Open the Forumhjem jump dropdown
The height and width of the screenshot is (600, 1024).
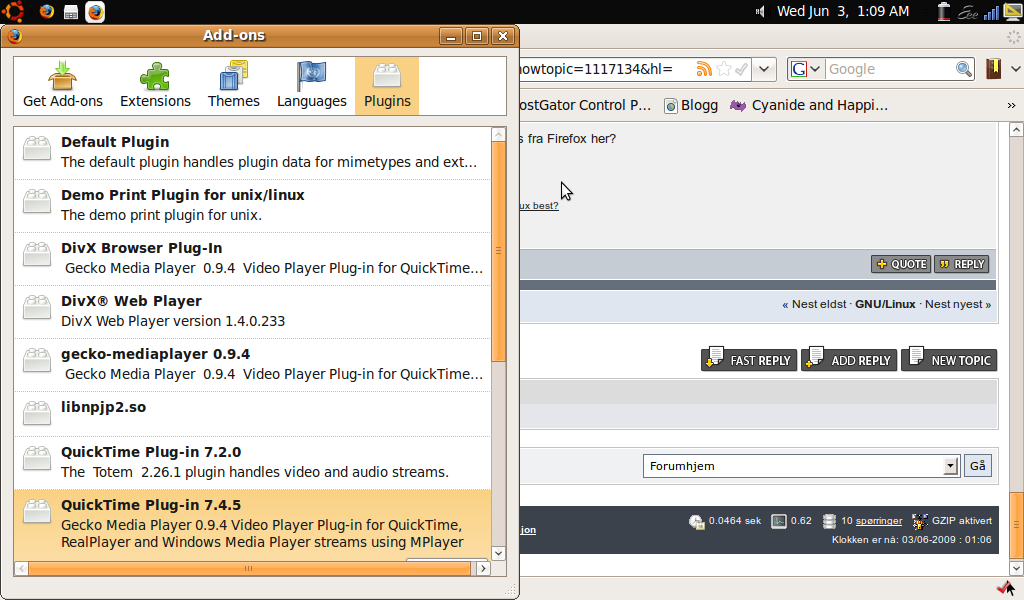click(801, 466)
